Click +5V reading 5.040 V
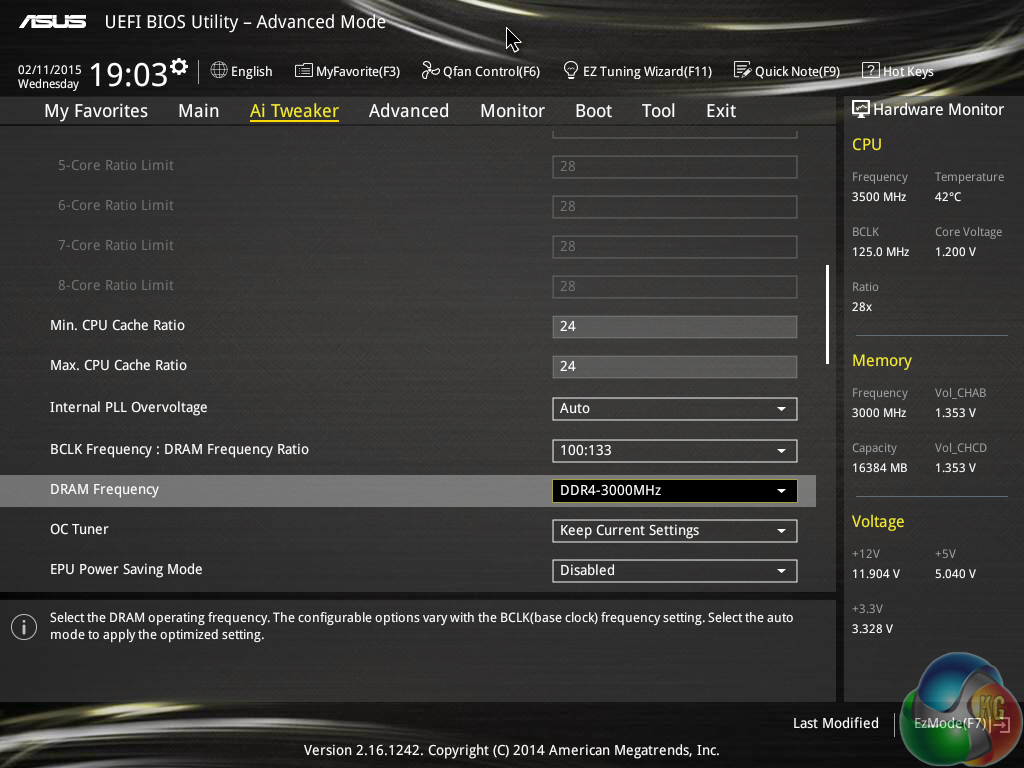The width and height of the screenshot is (1024, 768). click(955, 574)
